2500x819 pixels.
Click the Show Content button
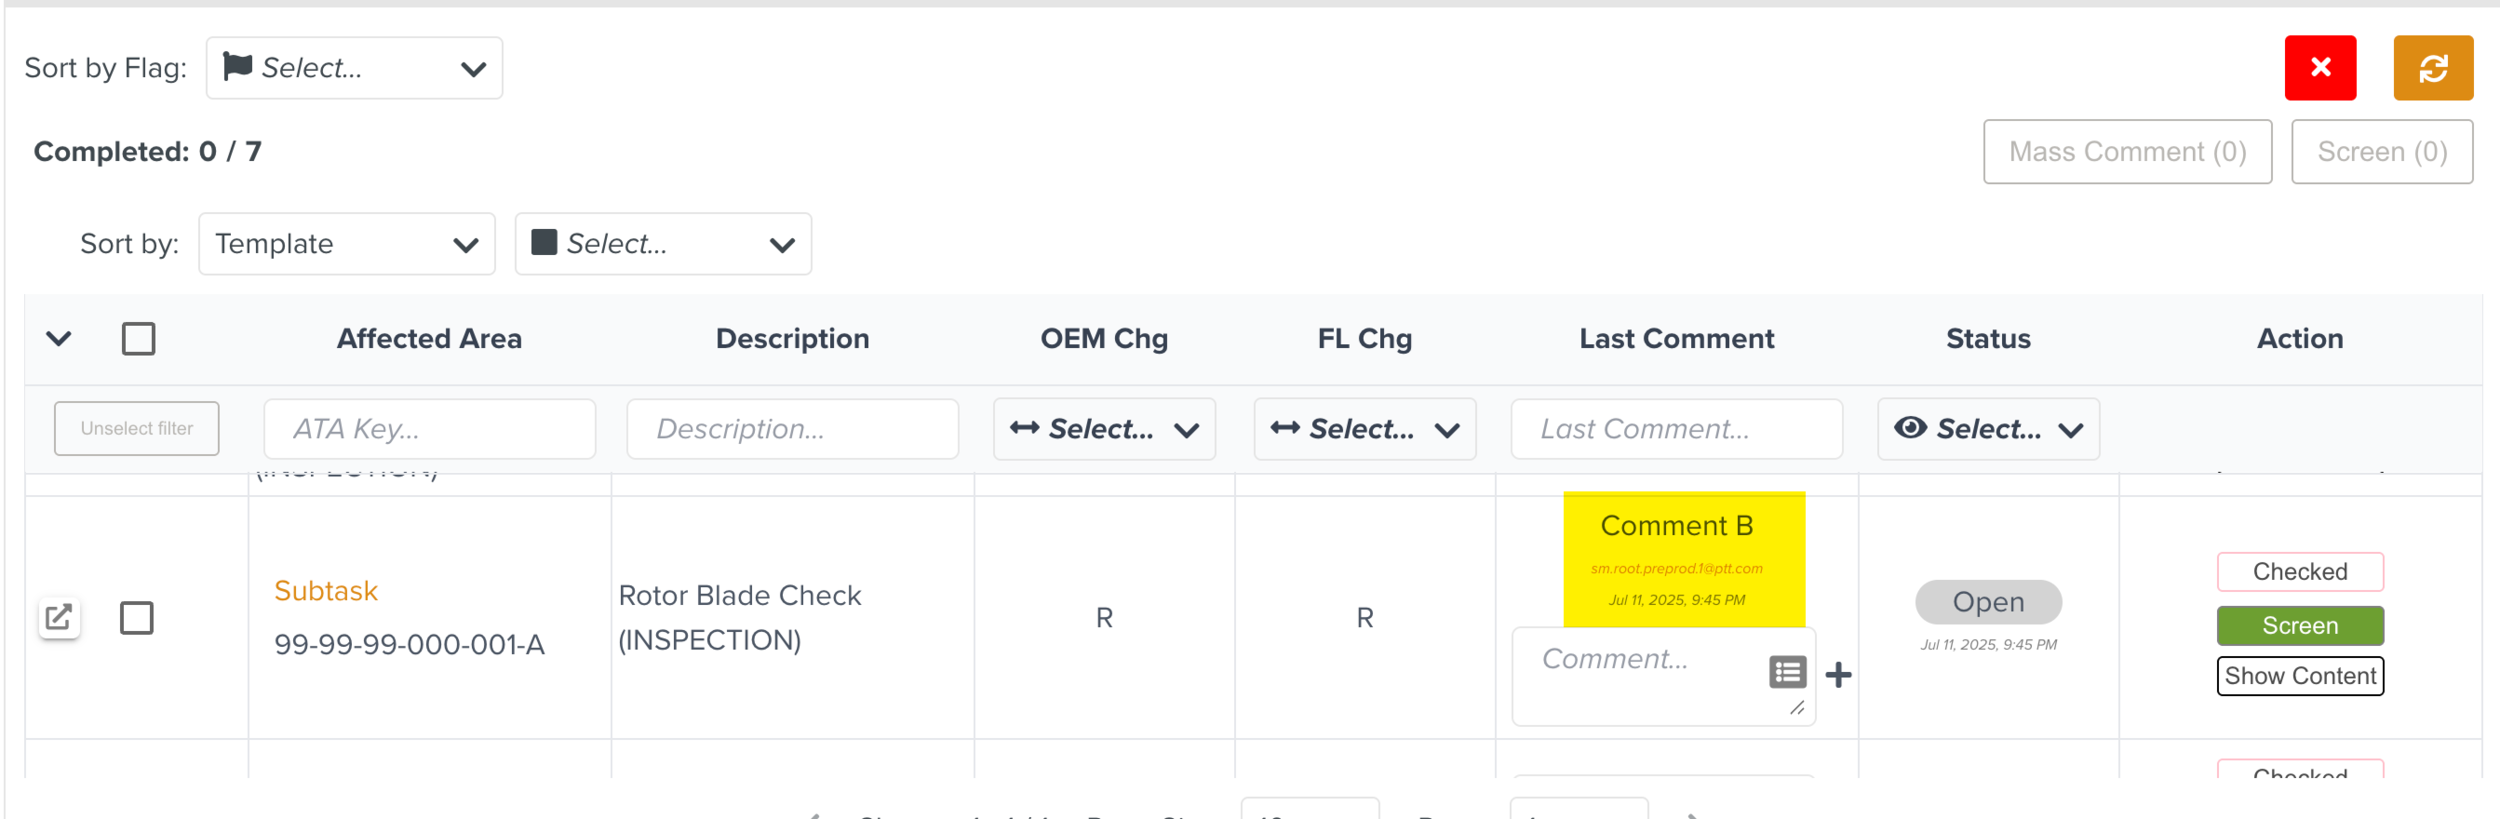click(2299, 676)
